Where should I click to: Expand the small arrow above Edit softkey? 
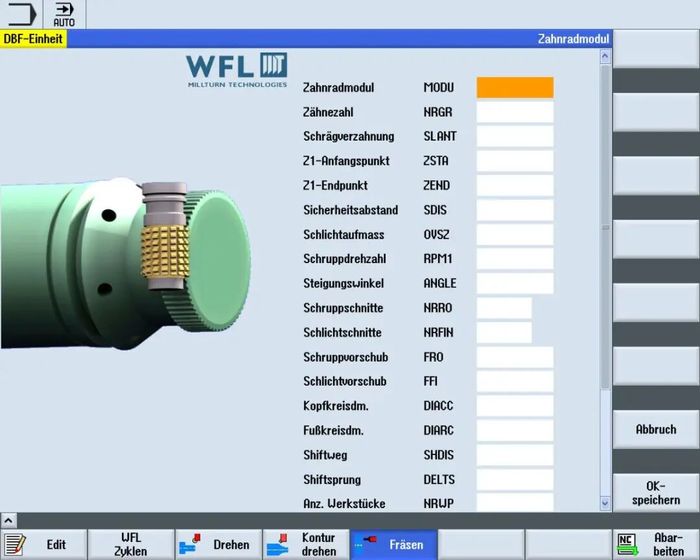click(x=8, y=521)
